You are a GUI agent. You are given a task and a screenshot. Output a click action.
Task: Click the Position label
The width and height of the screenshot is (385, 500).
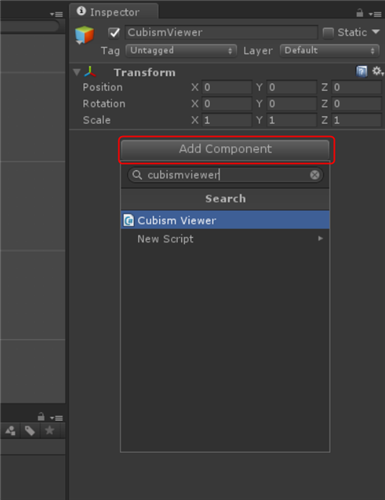click(102, 87)
